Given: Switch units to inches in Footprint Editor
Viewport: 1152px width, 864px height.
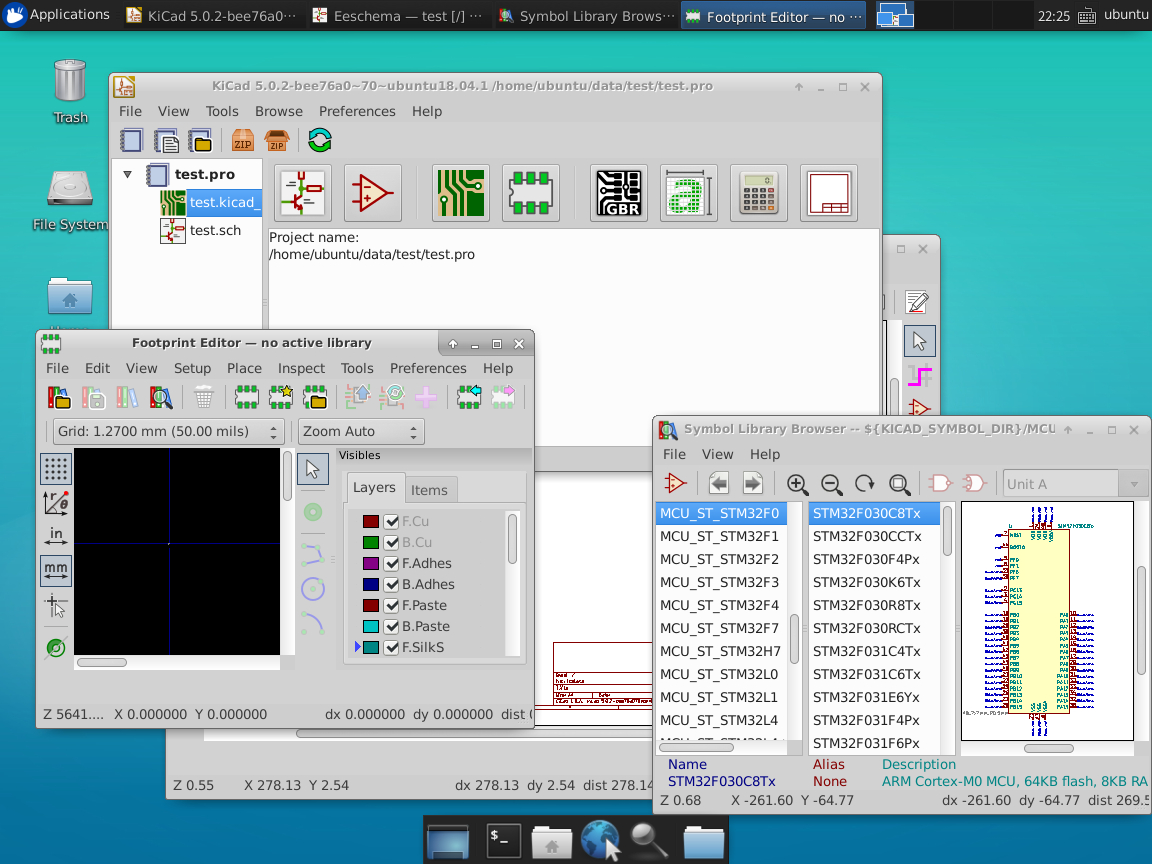Looking at the screenshot, I should (x=56, y=536).
